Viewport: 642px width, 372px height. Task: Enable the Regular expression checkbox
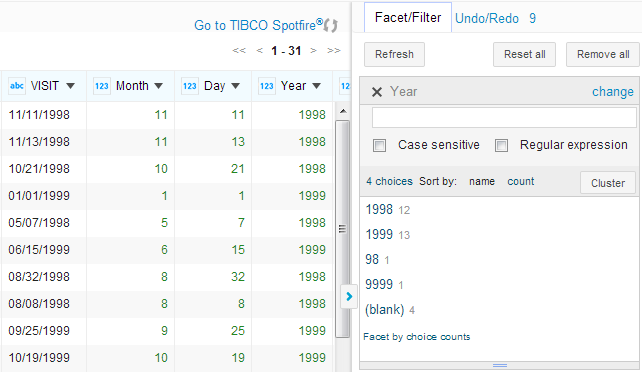501,145
